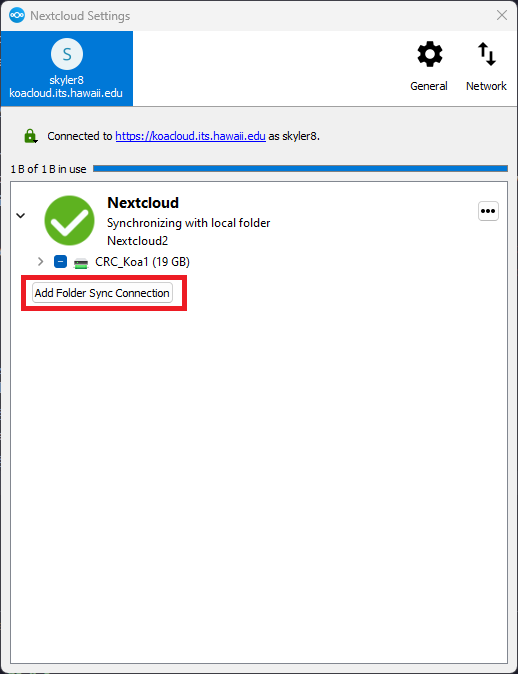Click the green lock connection icon
The width and height of the screenshot is (518, 674).
31,136
